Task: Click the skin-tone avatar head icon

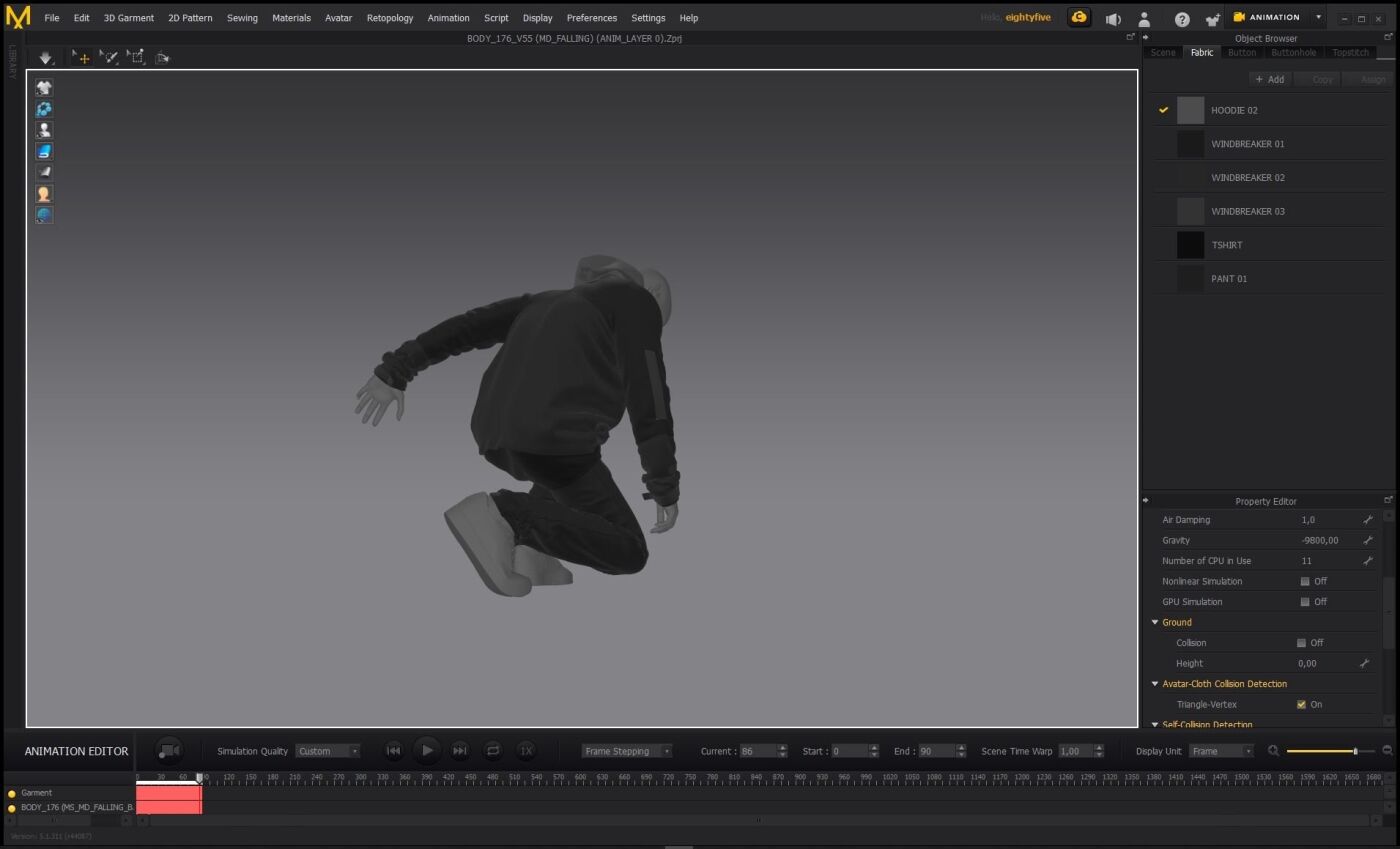Action: (x=44, y=194)
